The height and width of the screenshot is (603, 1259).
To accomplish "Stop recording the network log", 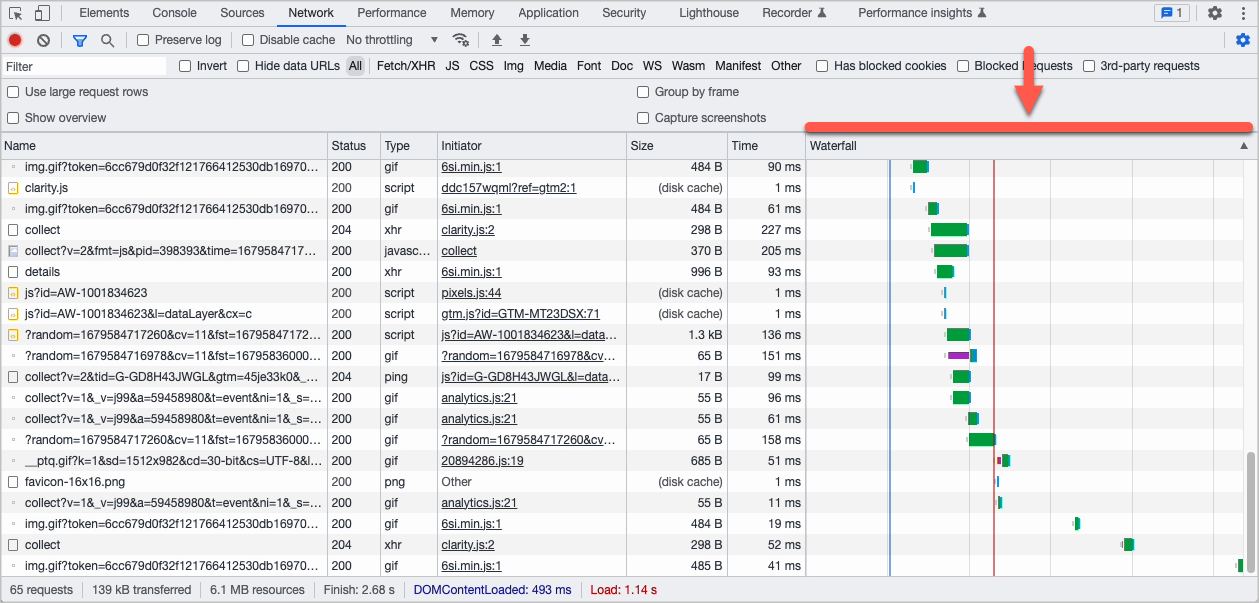I will point(15,40).
